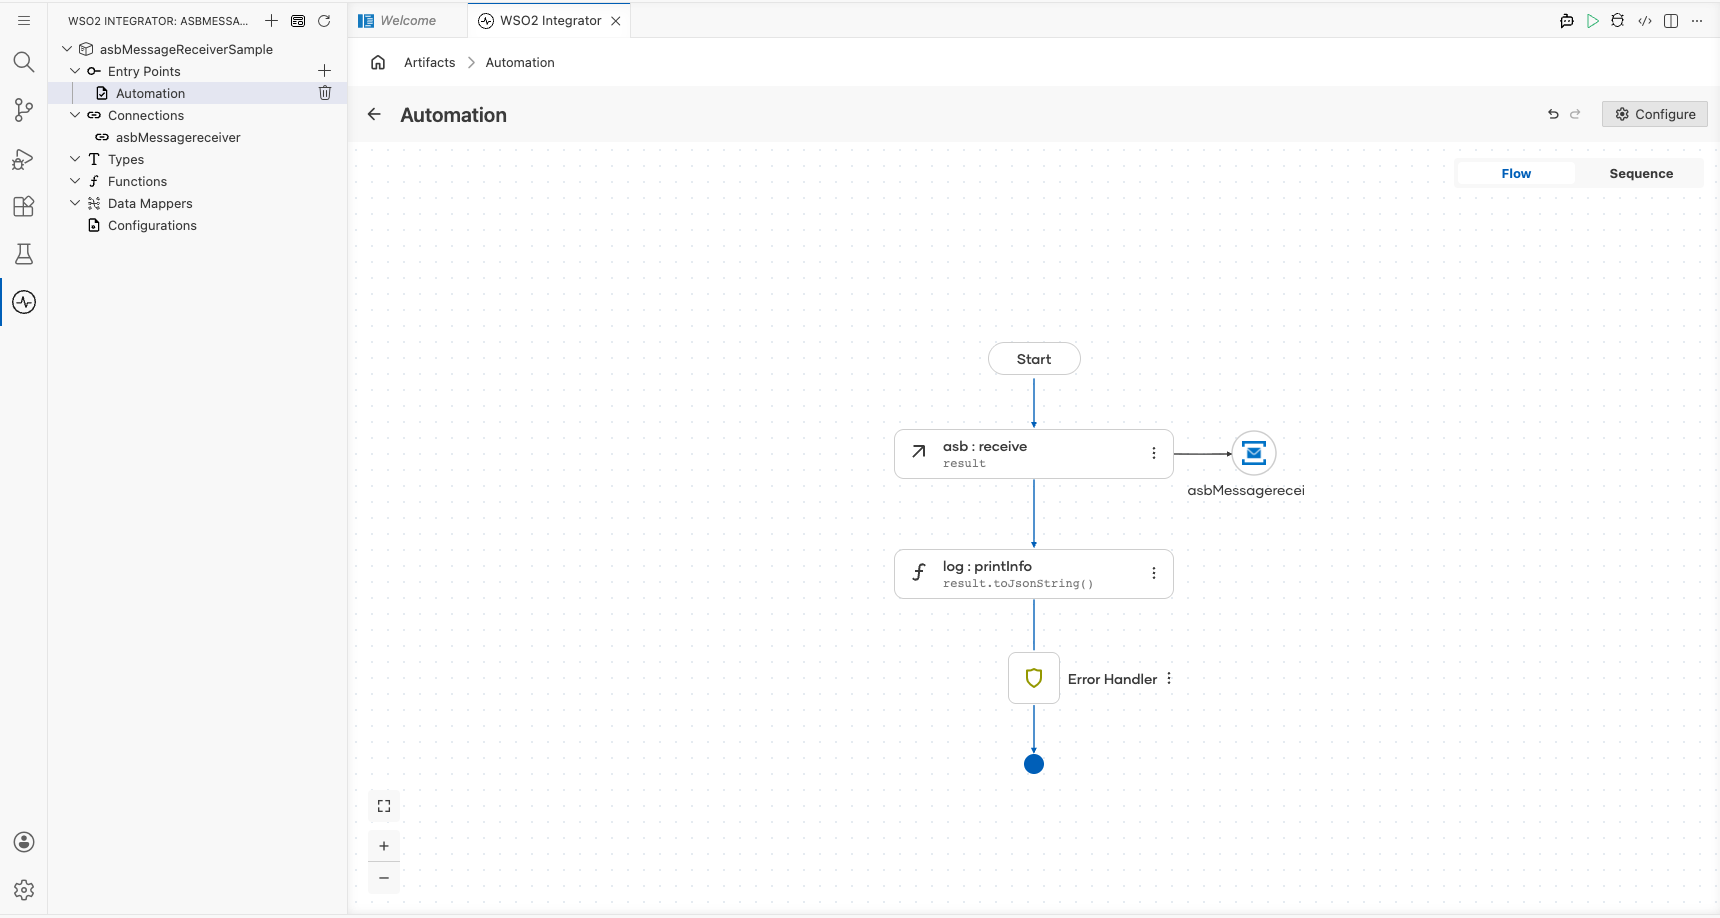Close the WSO2 Integrator tab
This screenshot has width=1720, height=918.
coord(616,20)
